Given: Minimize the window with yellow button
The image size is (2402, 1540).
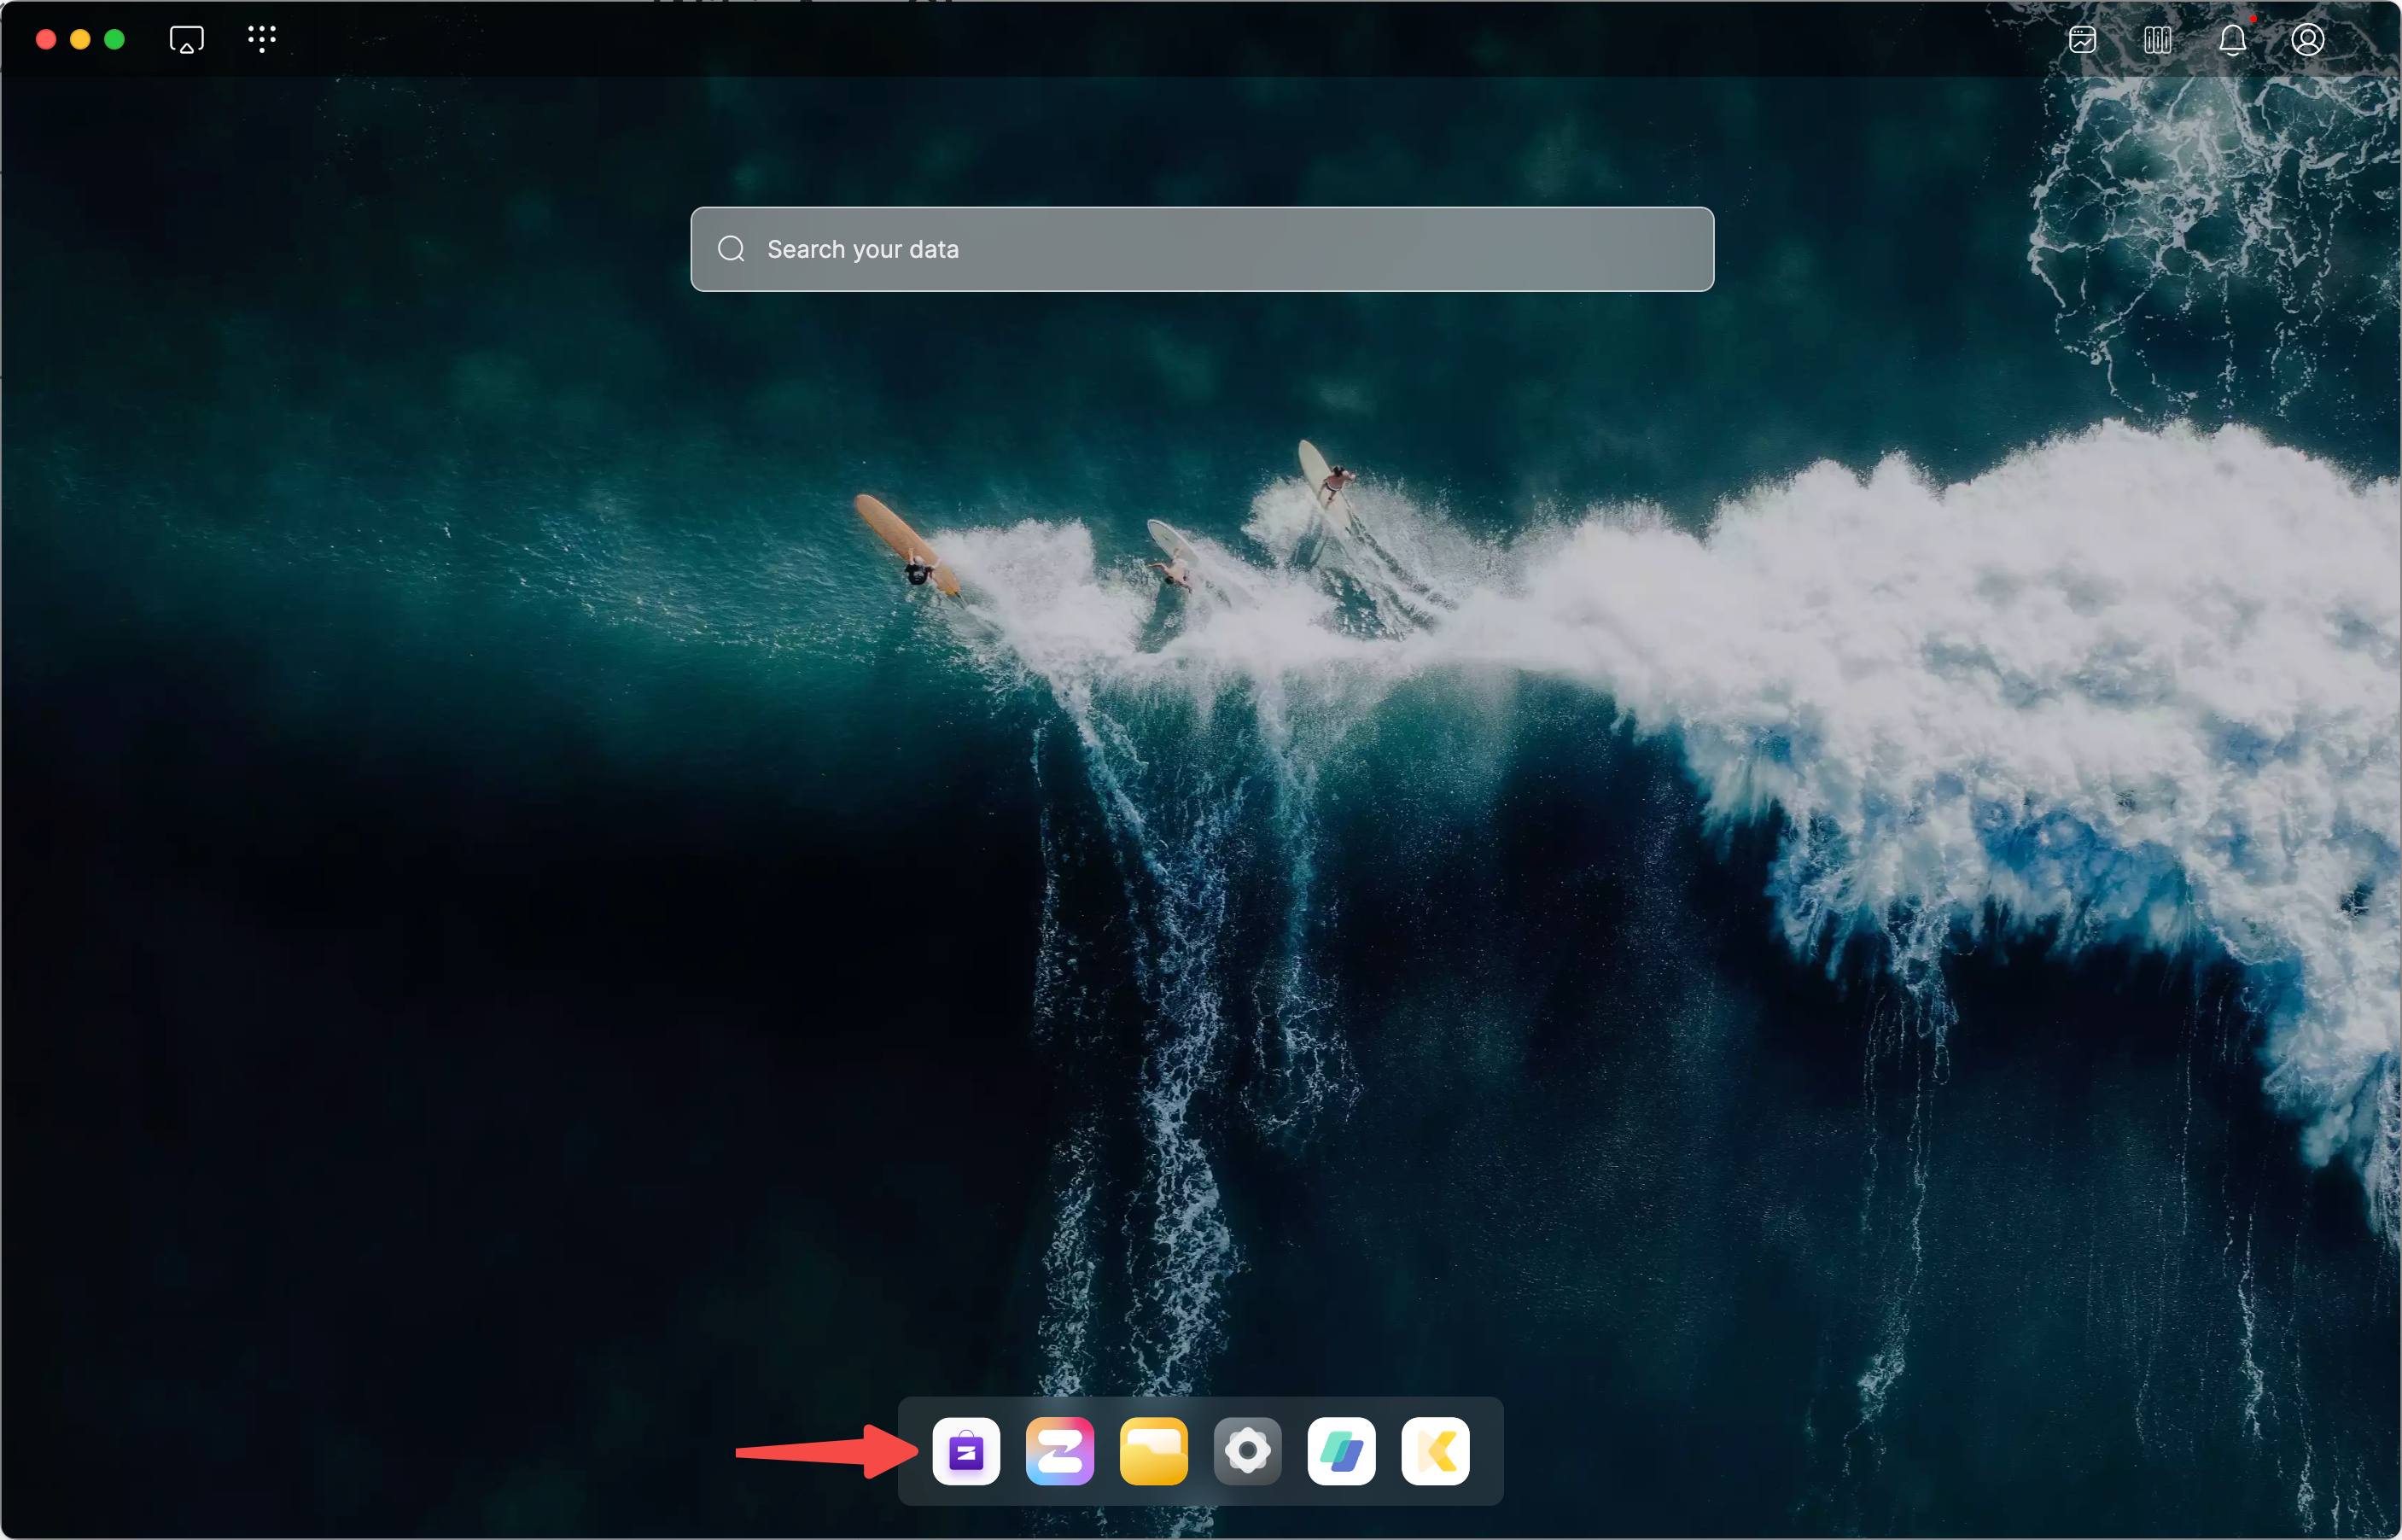Looking at the screenshot, I should (80, 39).
